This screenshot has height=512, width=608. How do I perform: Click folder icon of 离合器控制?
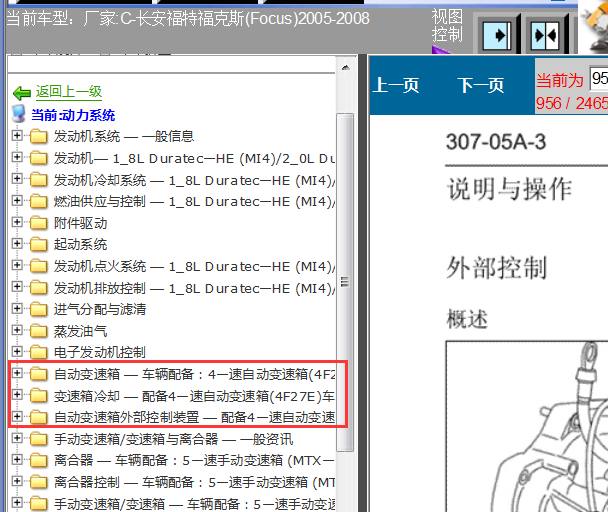(x=39, y=482)
